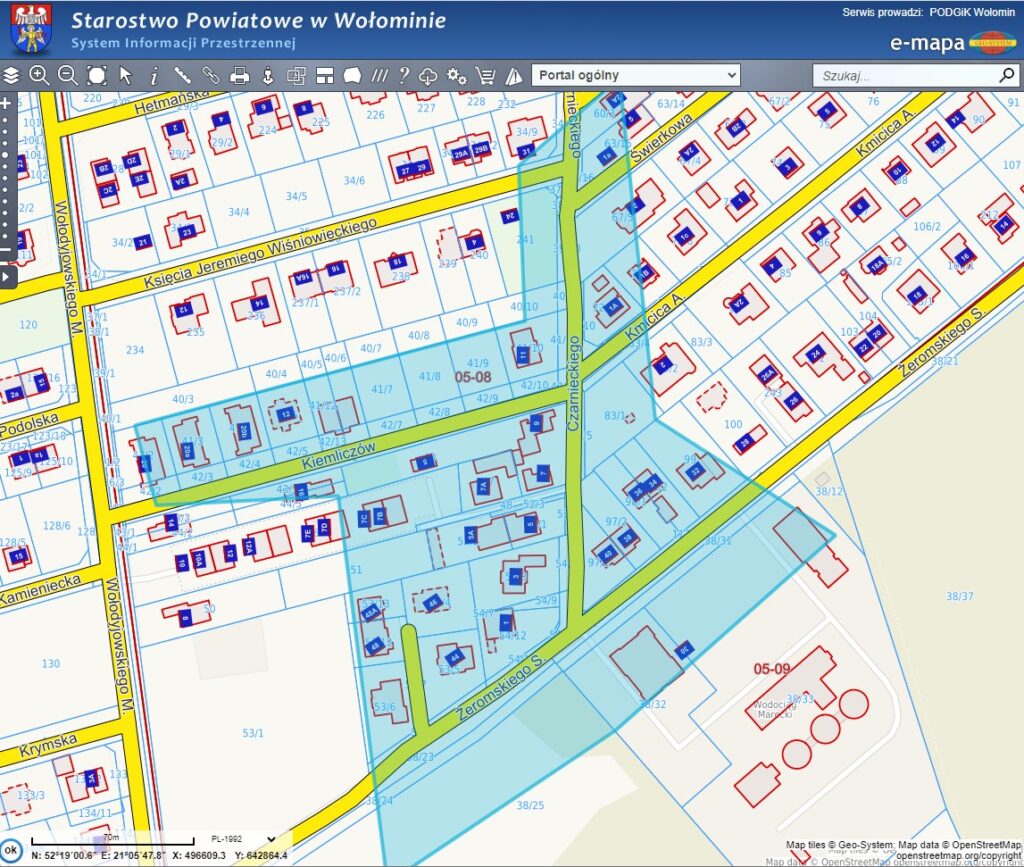This screenshot has height=867, width=1024.
Task: Copy map link with chain icon
Action: point(211,75)
